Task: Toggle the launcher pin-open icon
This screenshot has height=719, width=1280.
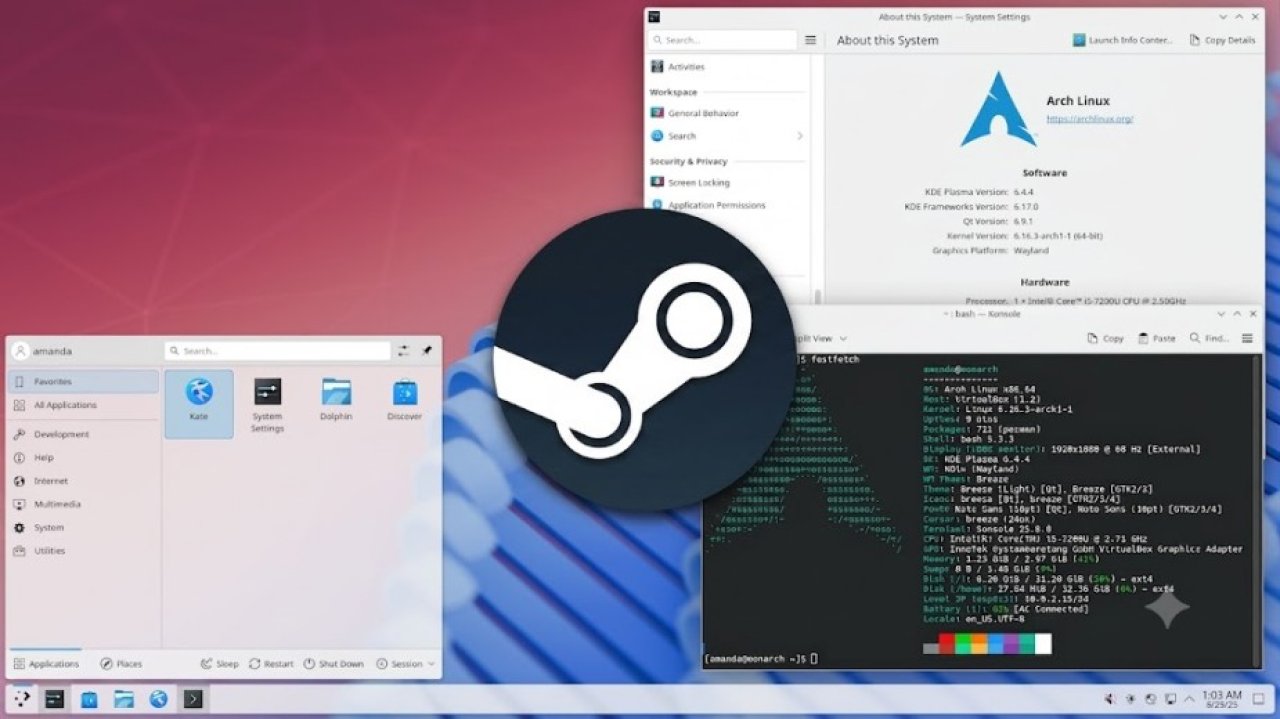Action: pos(427,351)
